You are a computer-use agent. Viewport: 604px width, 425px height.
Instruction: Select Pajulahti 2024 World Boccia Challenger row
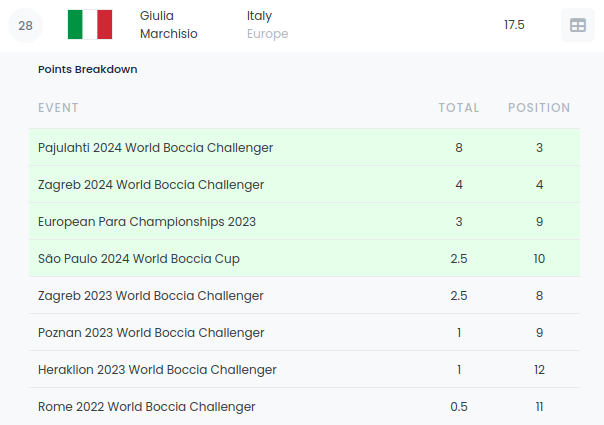(155, 148)
